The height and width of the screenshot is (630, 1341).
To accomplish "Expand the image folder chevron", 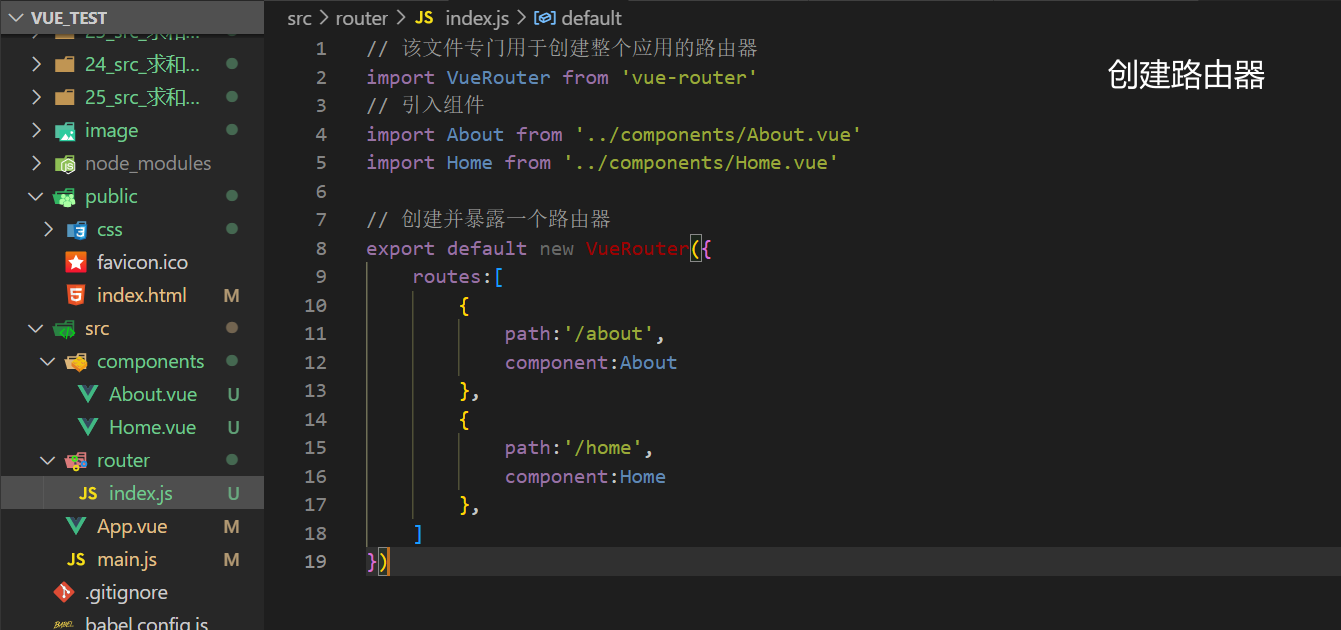I will [37, 130].
